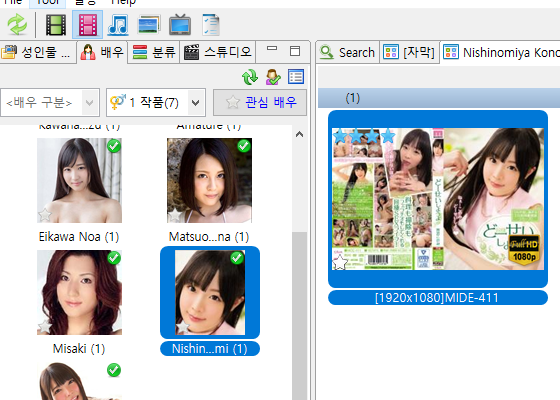Select the green film strip video icon
Viewport: 560px width, 400px height.
click(x=56, y=25)
